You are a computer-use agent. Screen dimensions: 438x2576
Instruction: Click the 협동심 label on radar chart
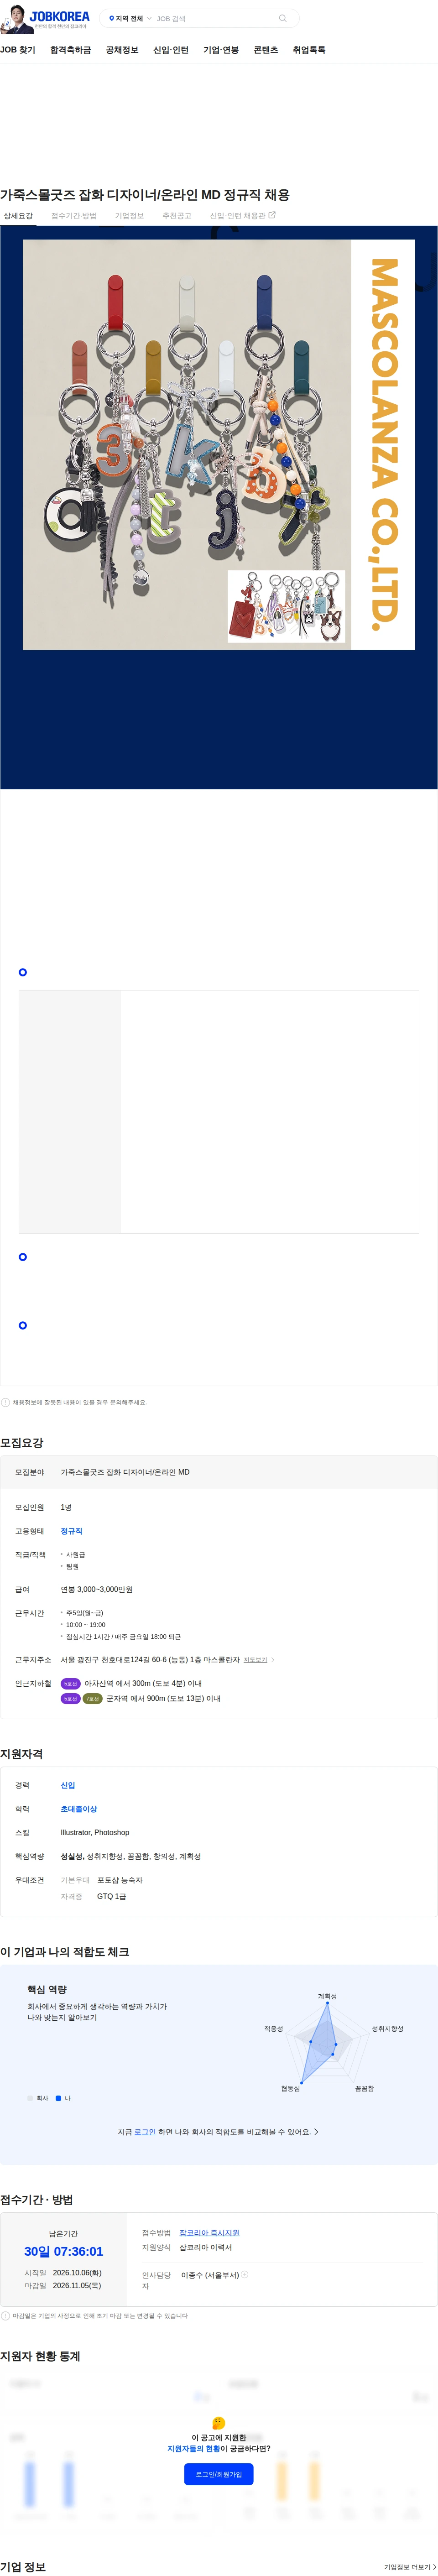[290, 2088]
